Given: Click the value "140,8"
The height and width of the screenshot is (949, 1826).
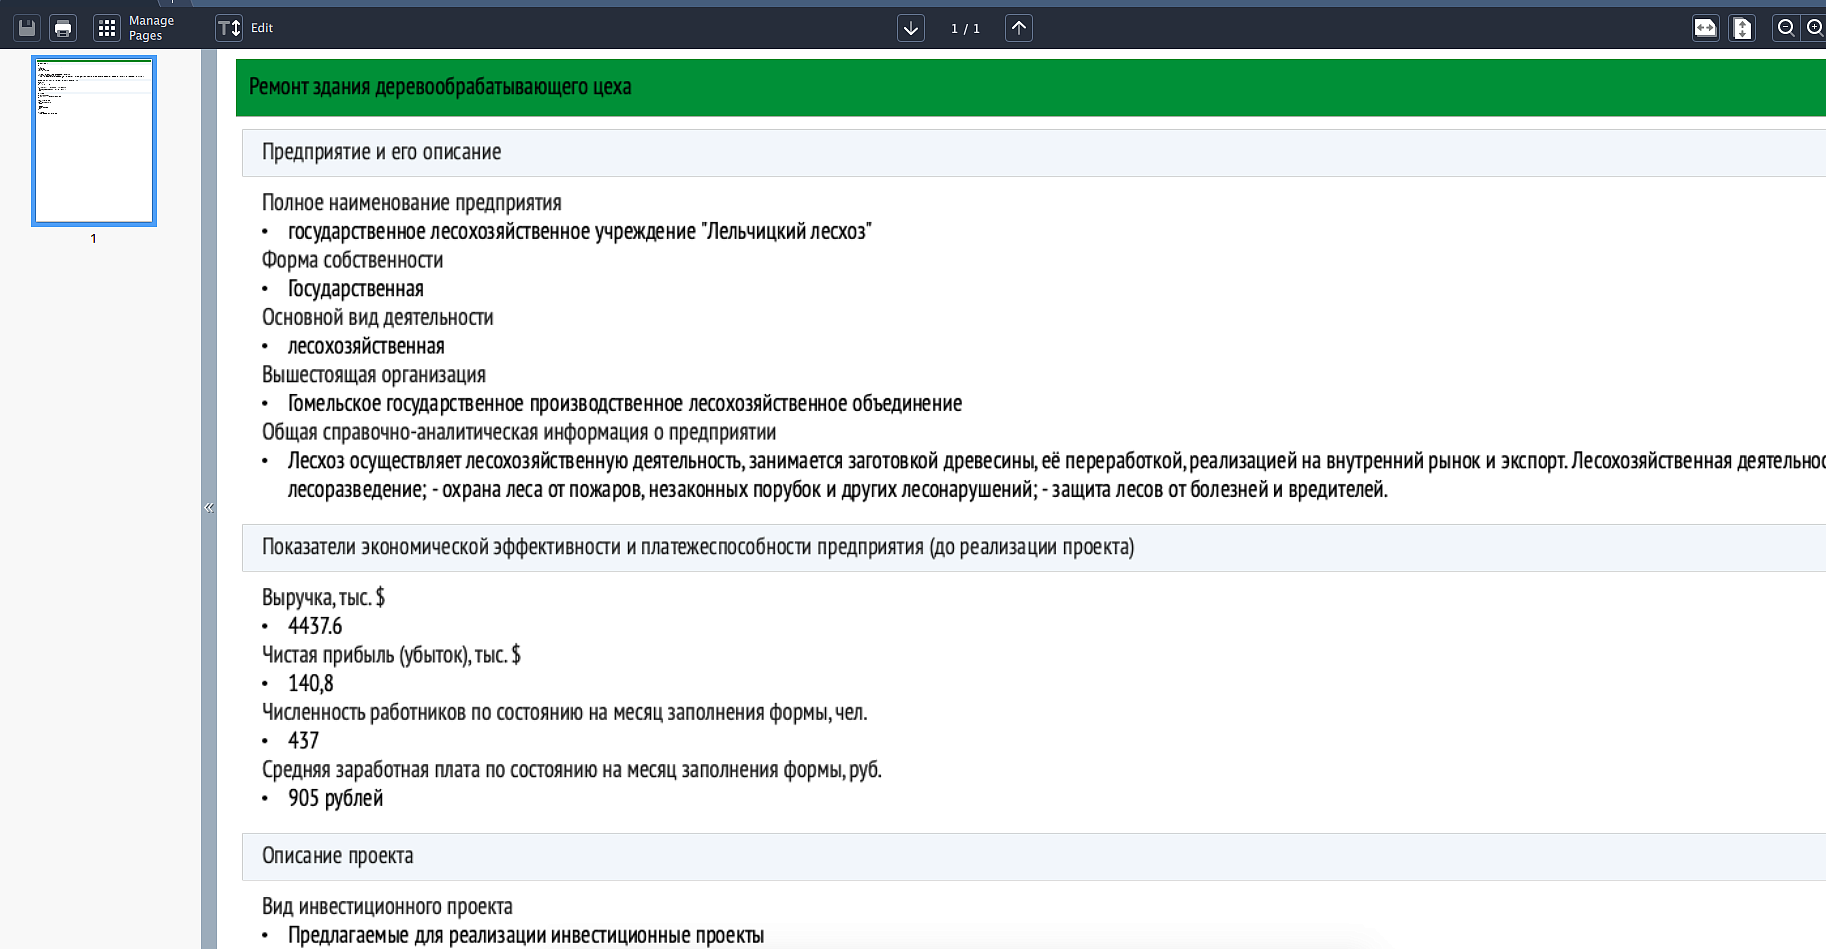Looking at the screenshot, I should (311, 684).
